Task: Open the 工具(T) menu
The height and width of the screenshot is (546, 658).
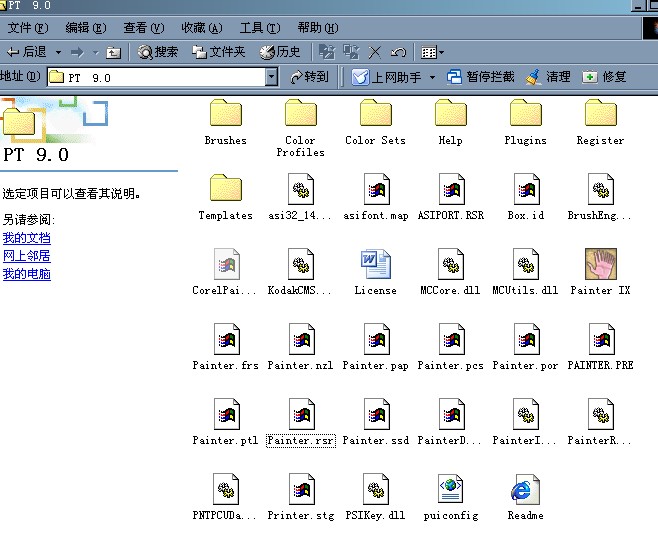Action: click(260, 28)
